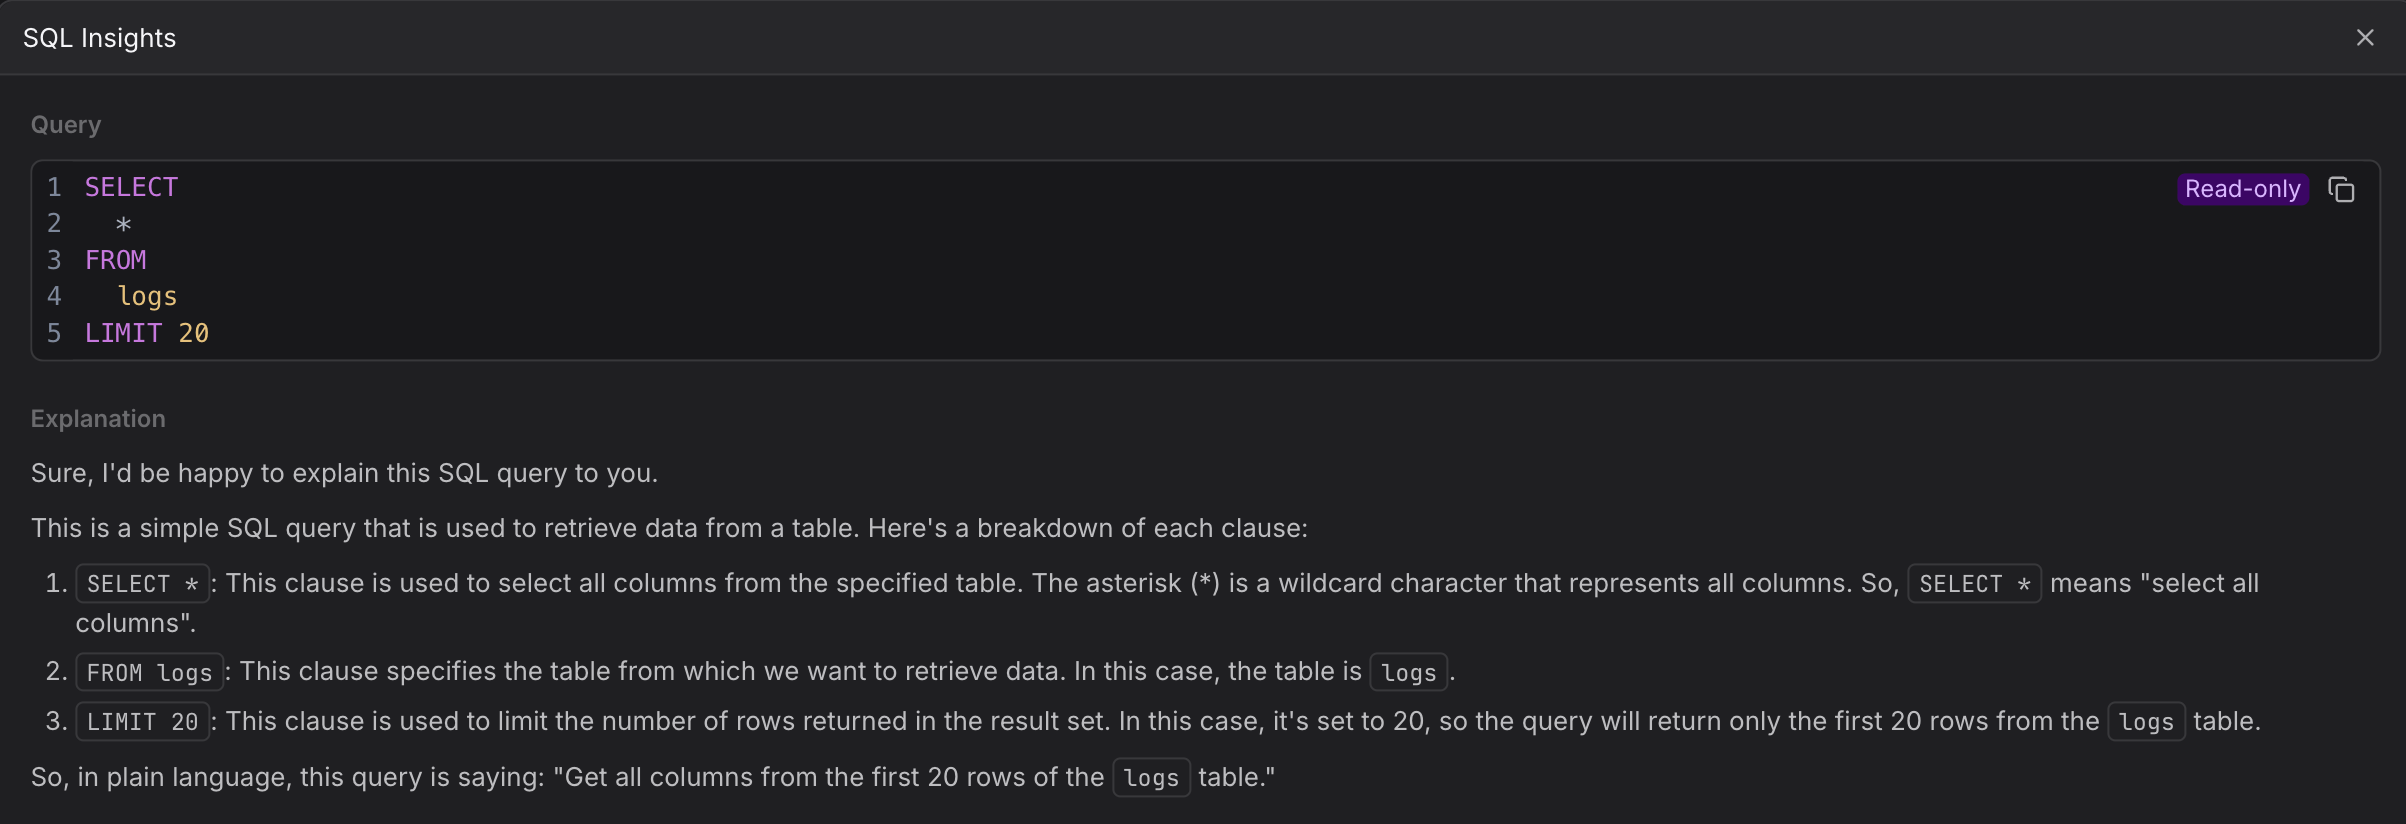This screenshot has width=2406, height=824.
Task: Close the SQL Insights panel
Action: click(2364, 37)
